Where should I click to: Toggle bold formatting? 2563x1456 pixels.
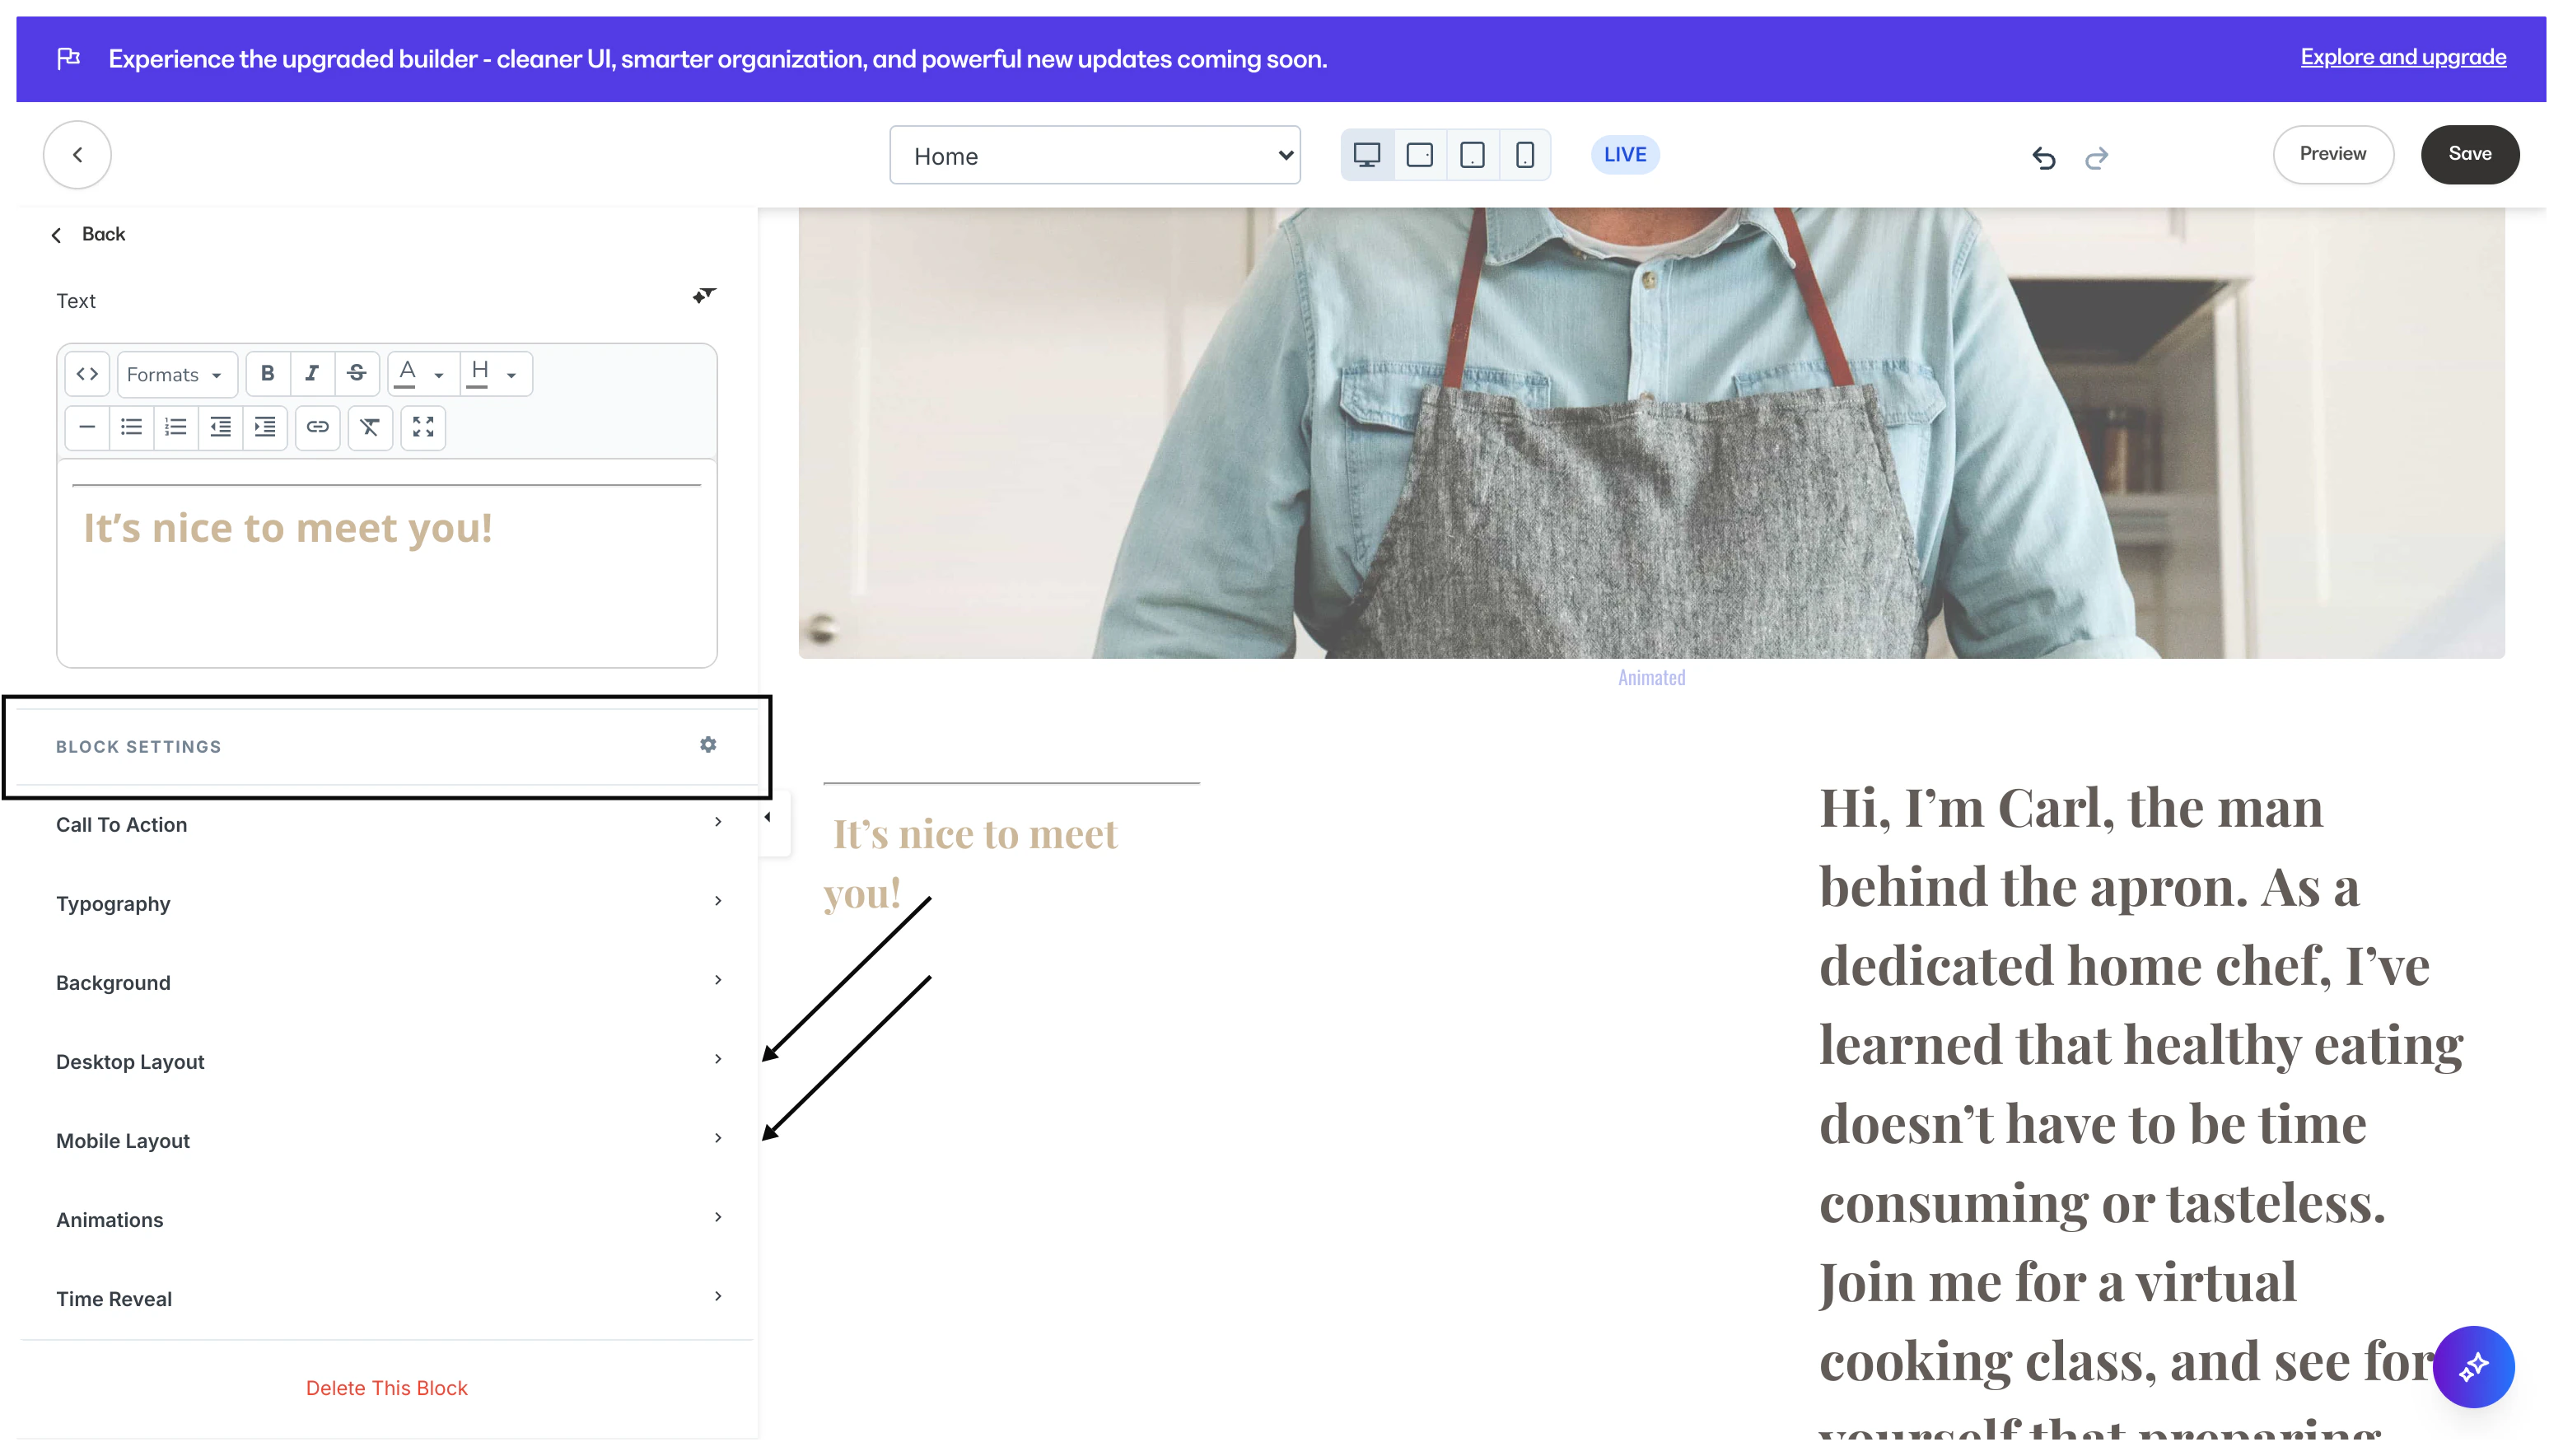point(267,374)
